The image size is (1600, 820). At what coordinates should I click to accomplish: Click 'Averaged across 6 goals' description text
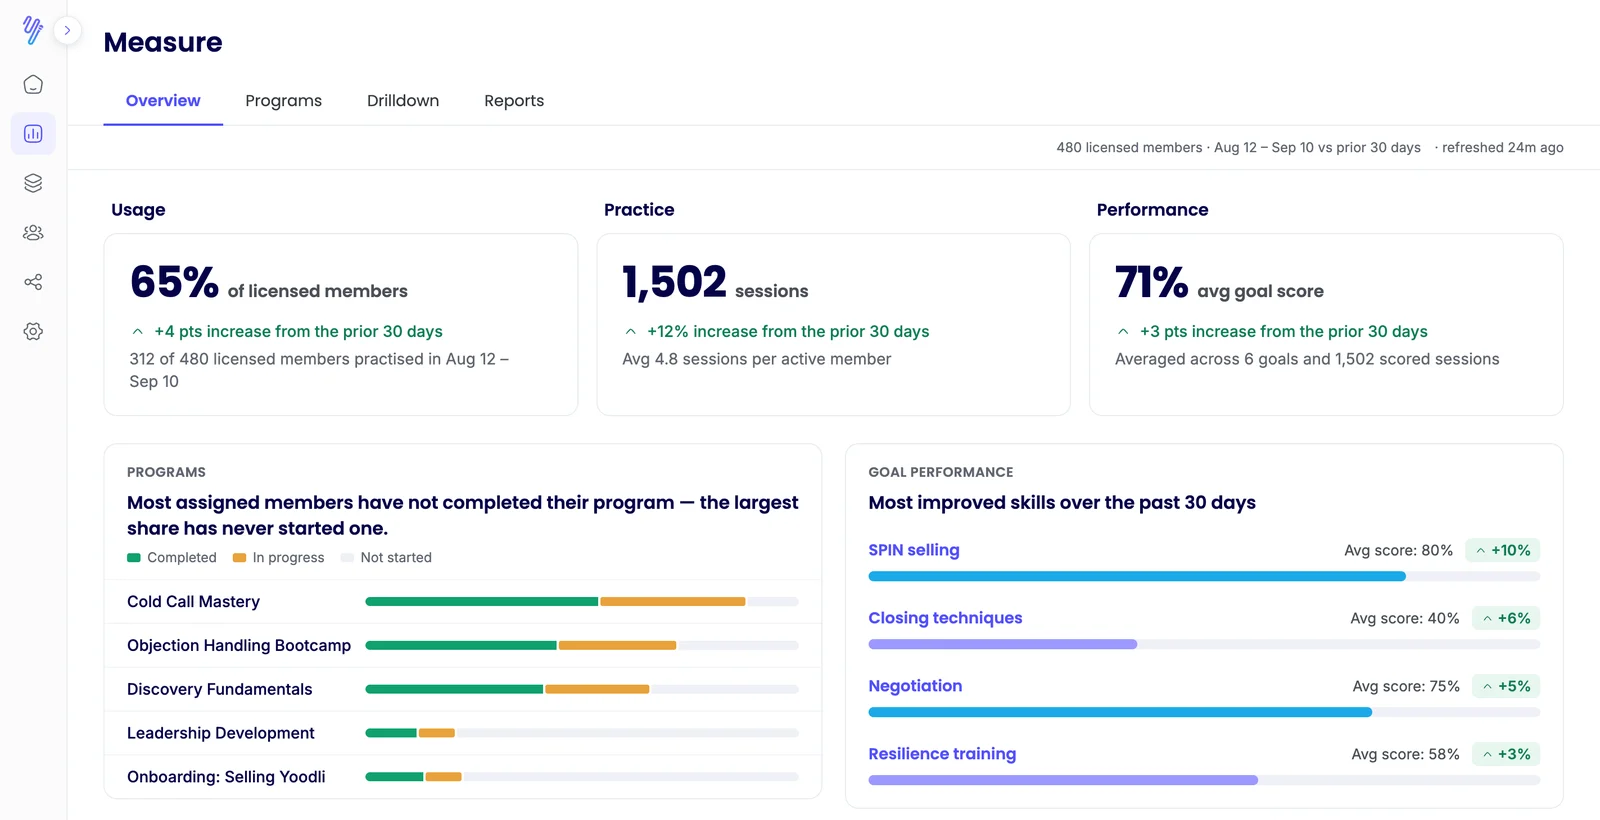[1307, 359]
